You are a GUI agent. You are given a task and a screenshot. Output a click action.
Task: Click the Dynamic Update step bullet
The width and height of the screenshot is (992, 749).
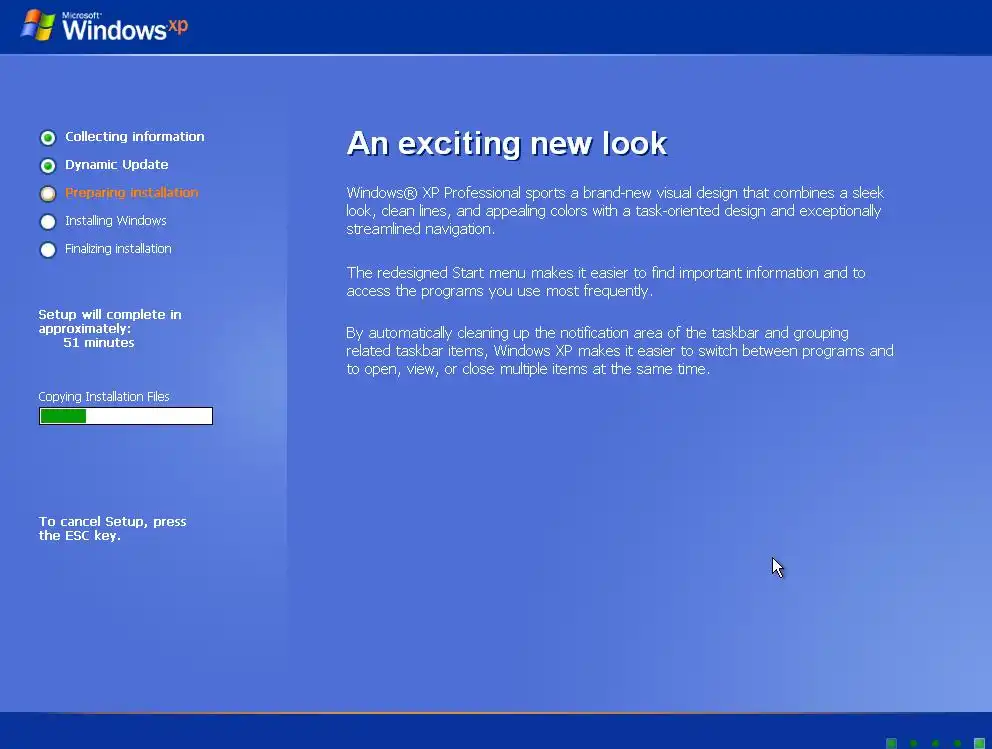[47, 166]
